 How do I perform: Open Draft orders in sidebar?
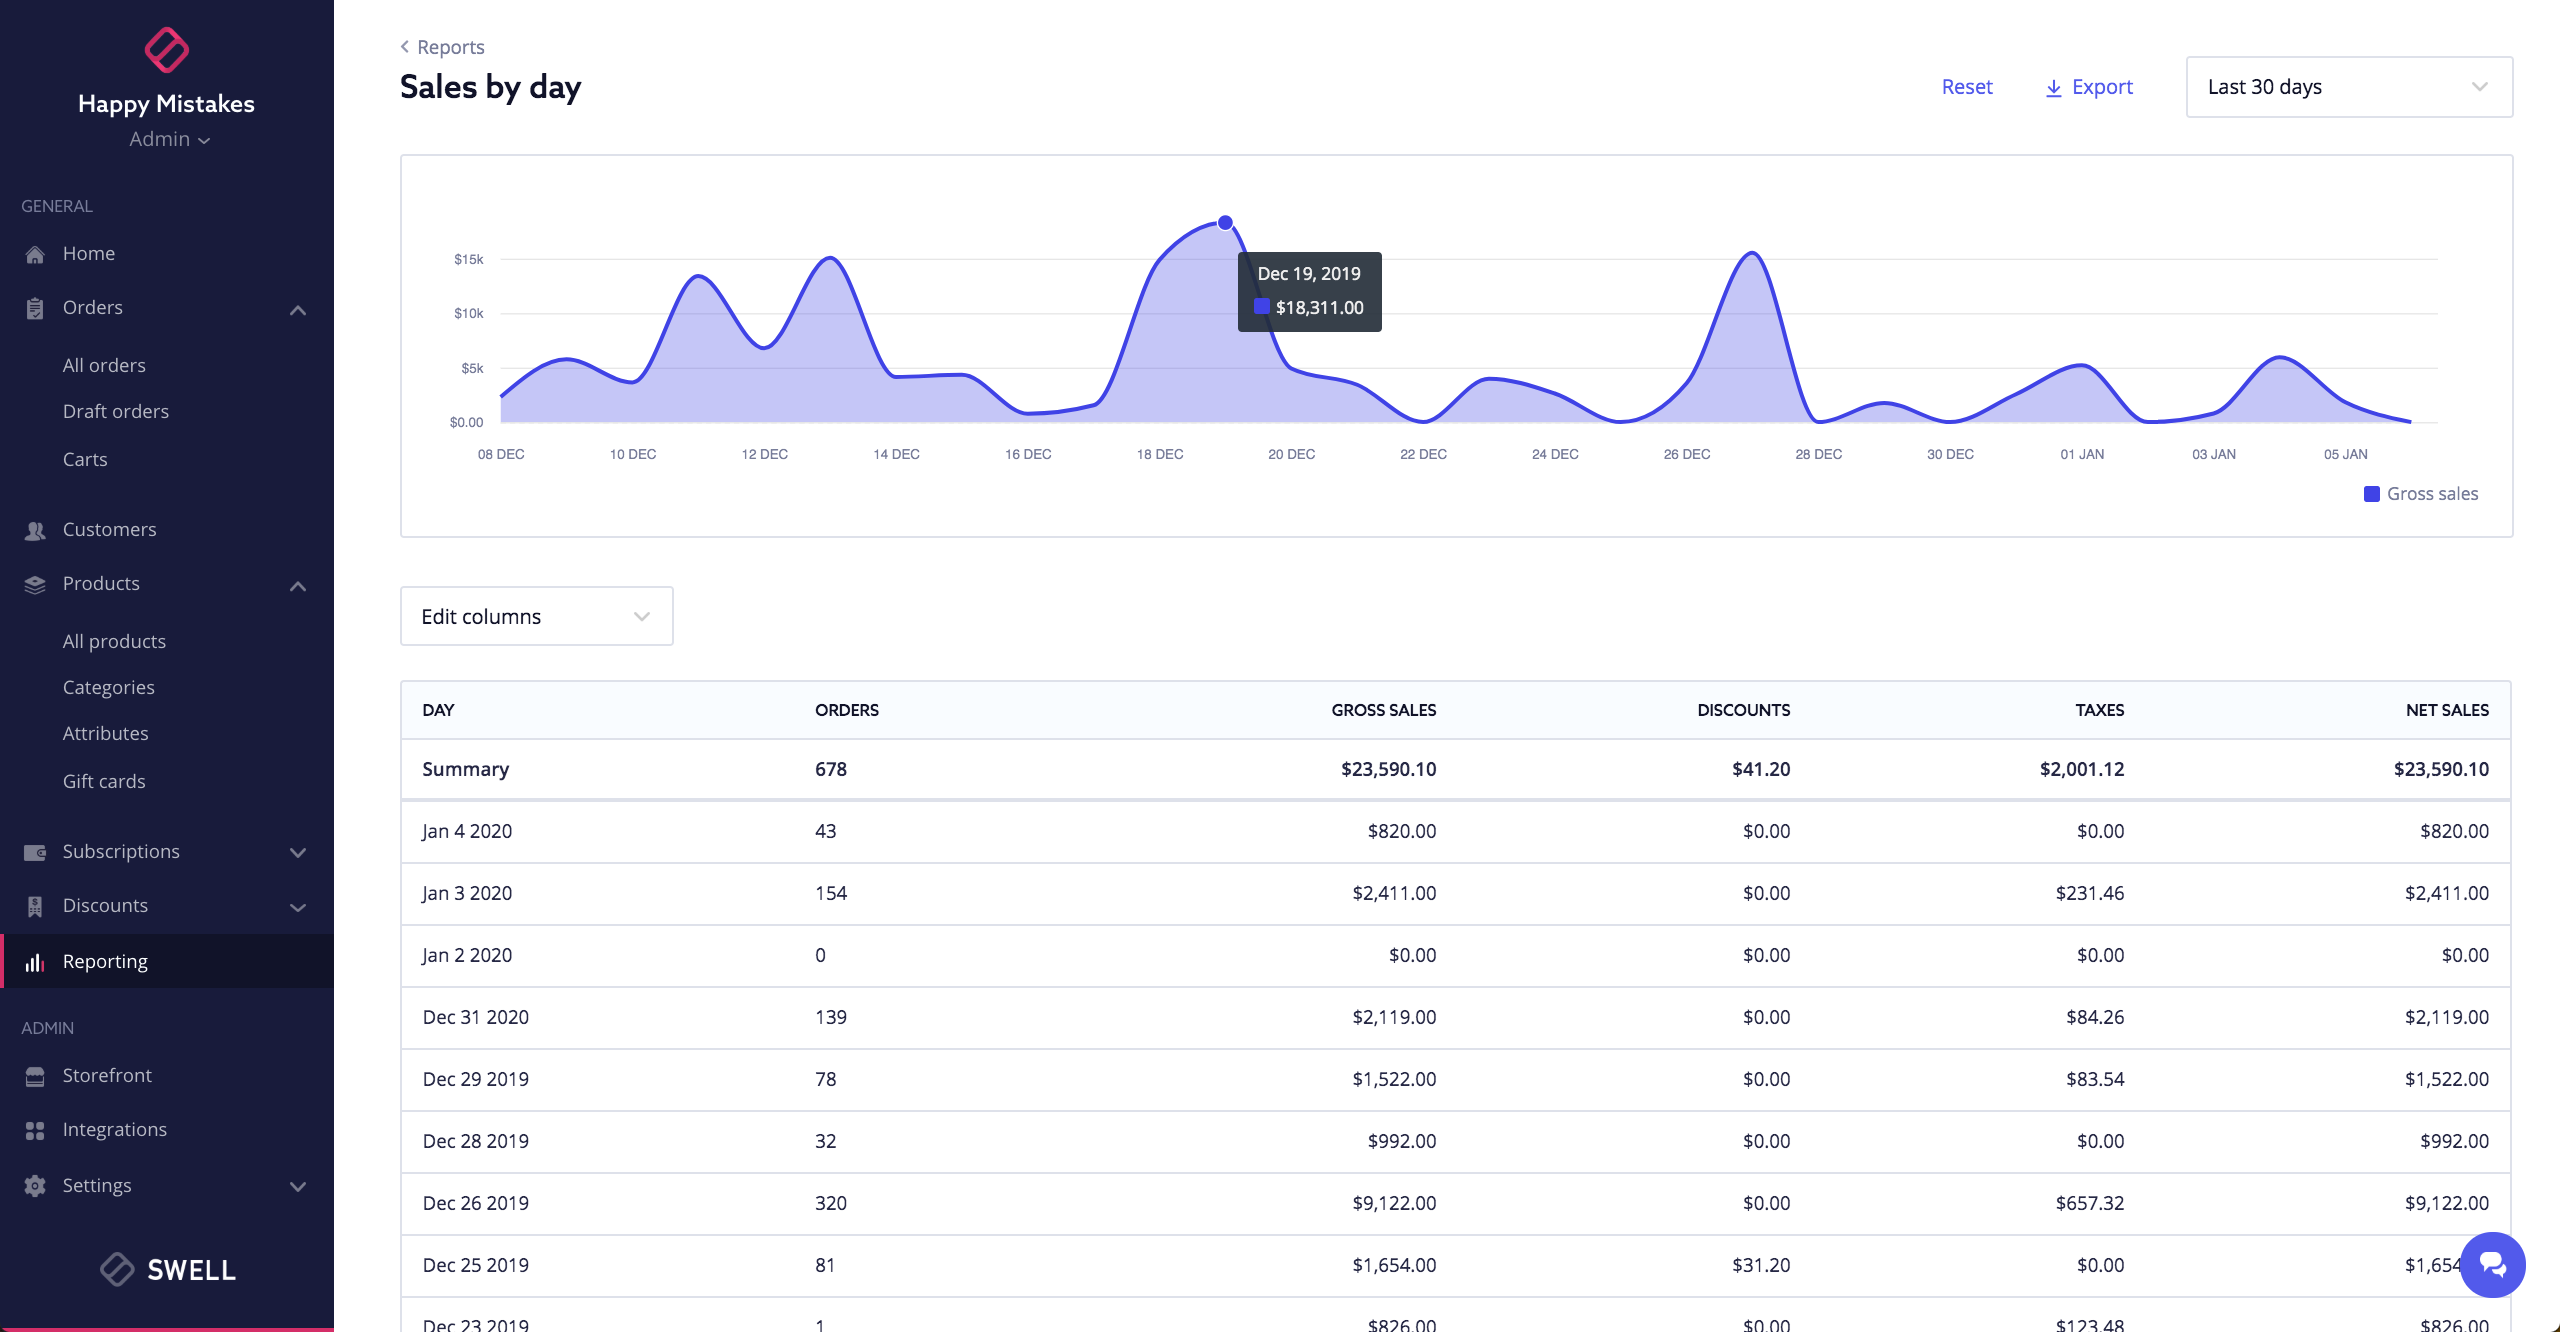point(115,412)
